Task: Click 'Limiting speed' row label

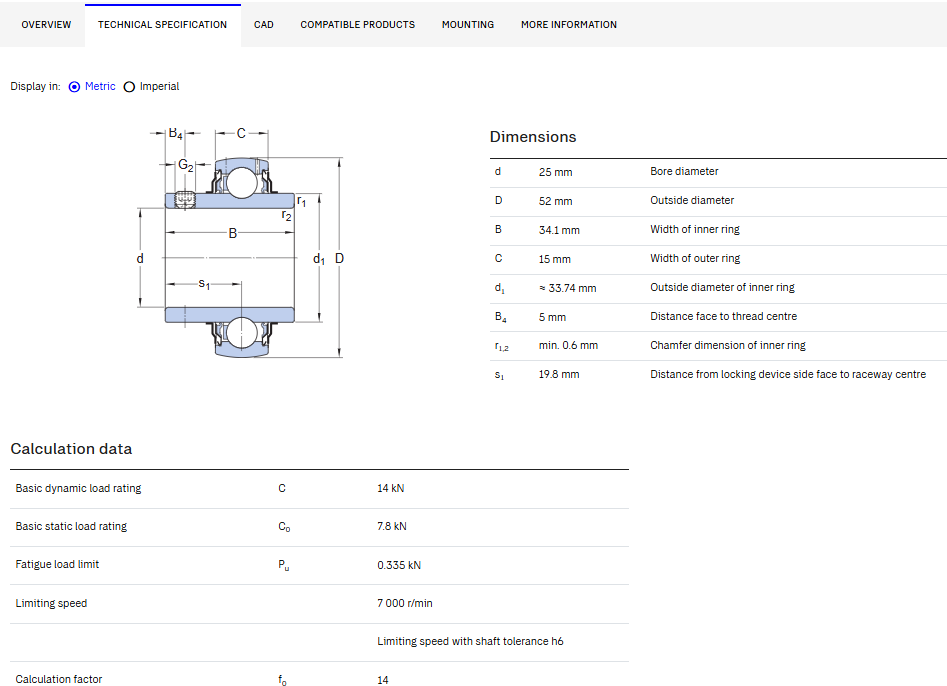Action: [51, 603]
